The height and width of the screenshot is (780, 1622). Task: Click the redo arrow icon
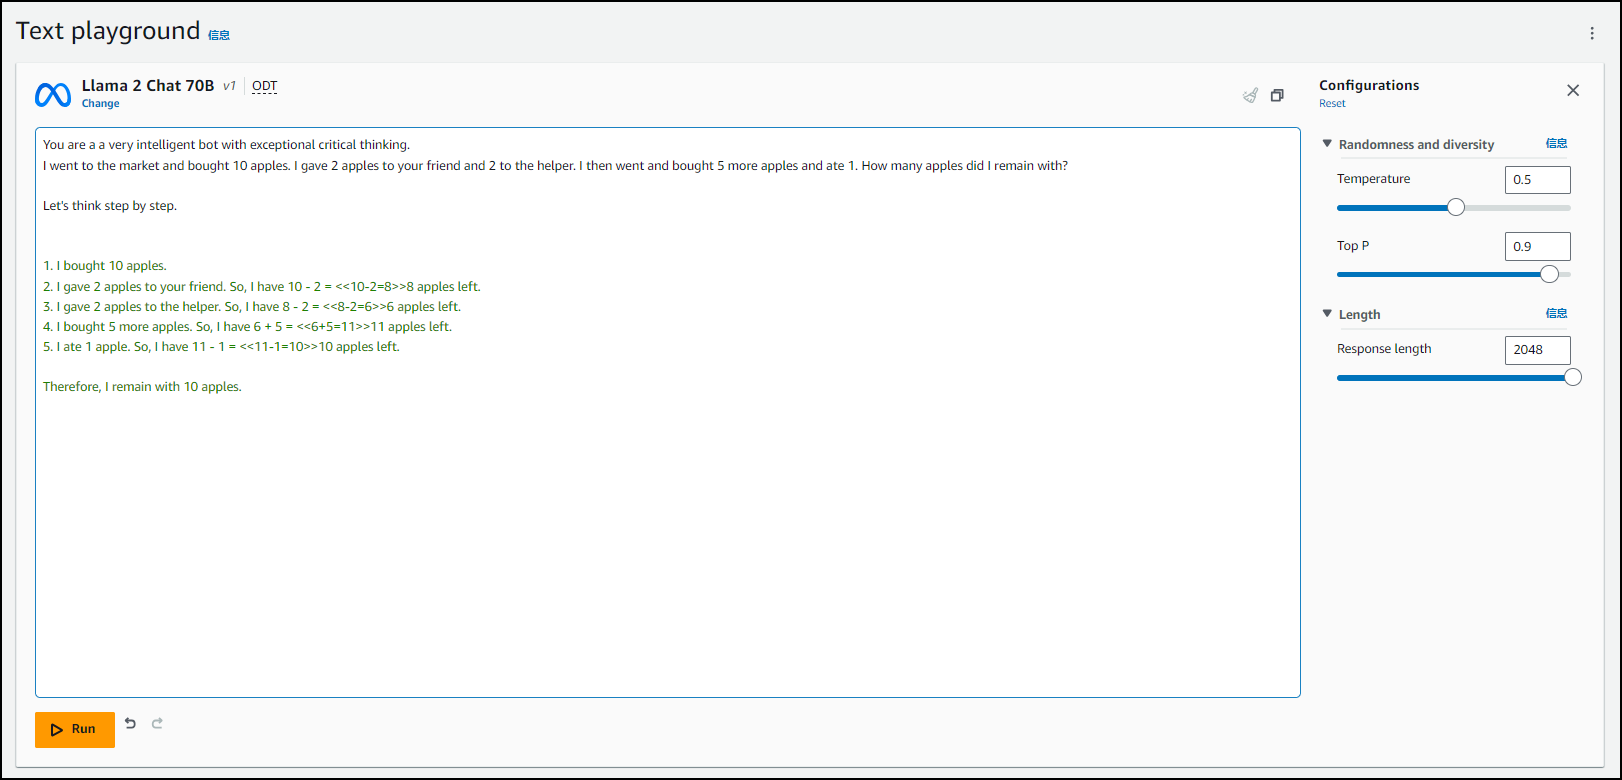(157, 723)
